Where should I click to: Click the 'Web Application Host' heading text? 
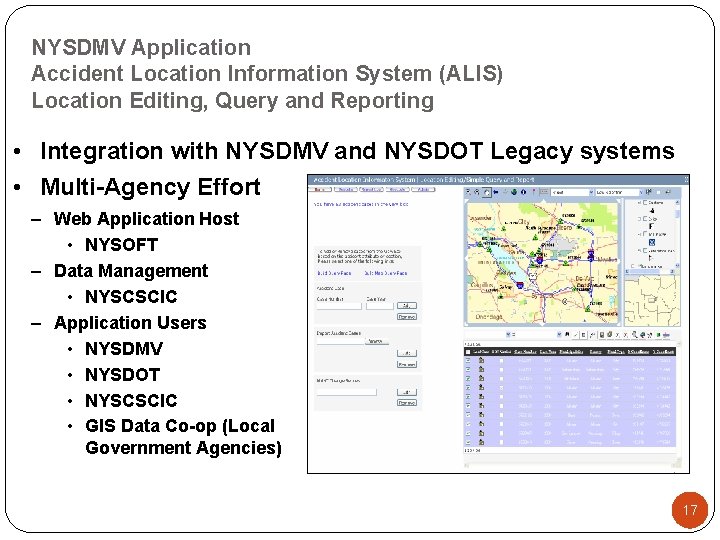point(146,219)
